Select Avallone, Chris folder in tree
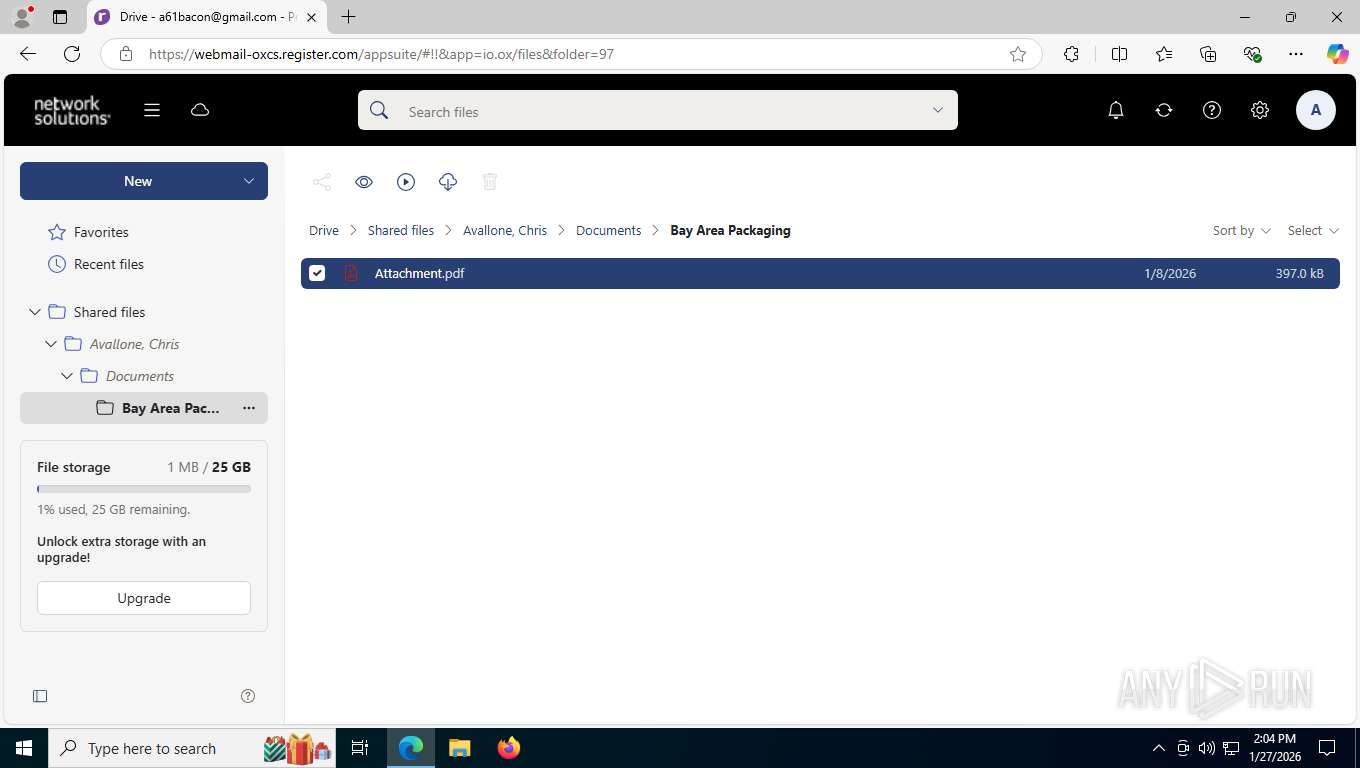This screenshot has width=1360, height=768. [135, 344]
